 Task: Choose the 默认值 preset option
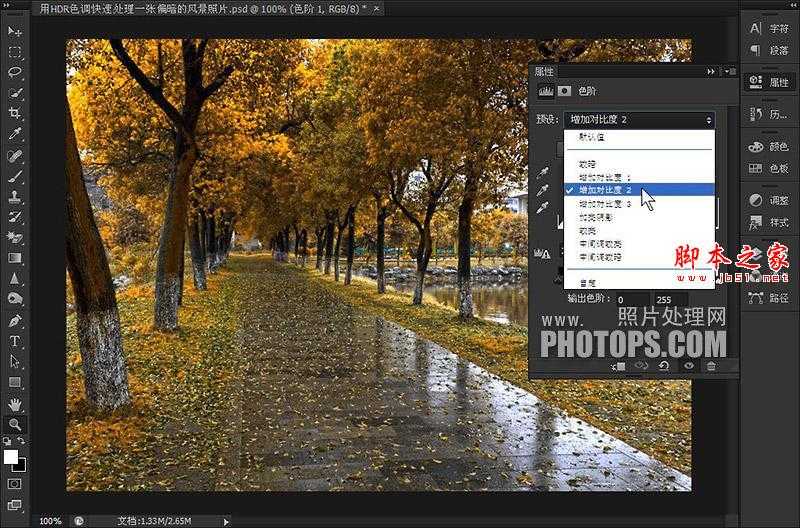click(x=639, y=137)
